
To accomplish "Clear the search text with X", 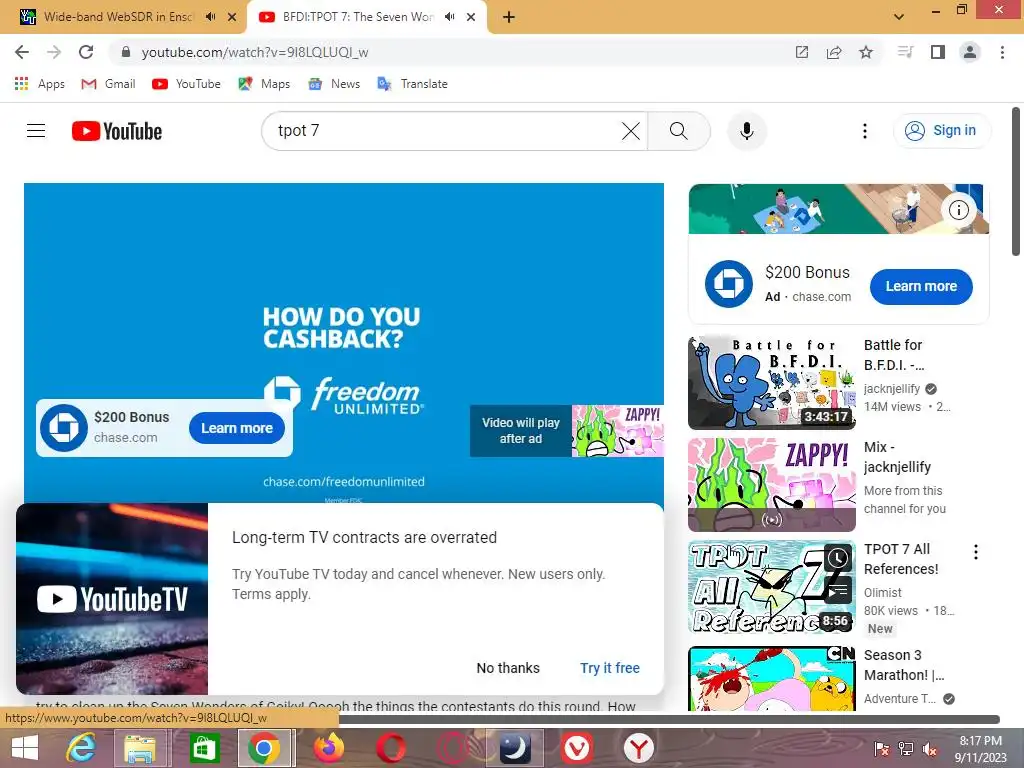I will pos(631,131).
